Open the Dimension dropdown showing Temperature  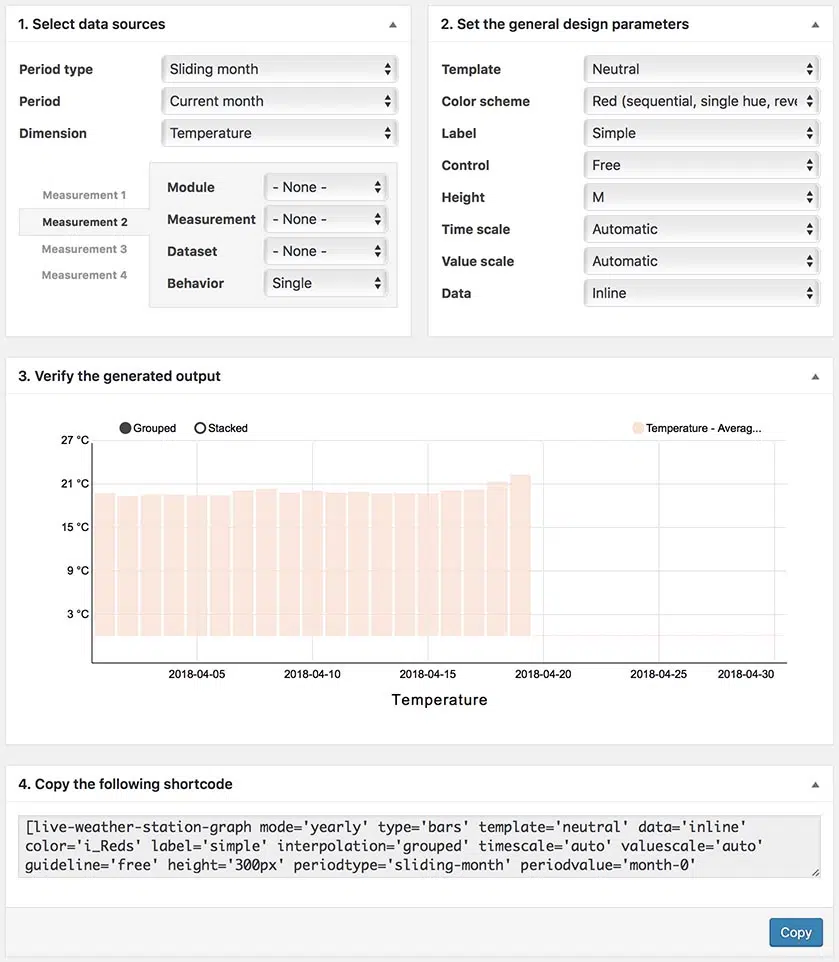coord(280,133)
